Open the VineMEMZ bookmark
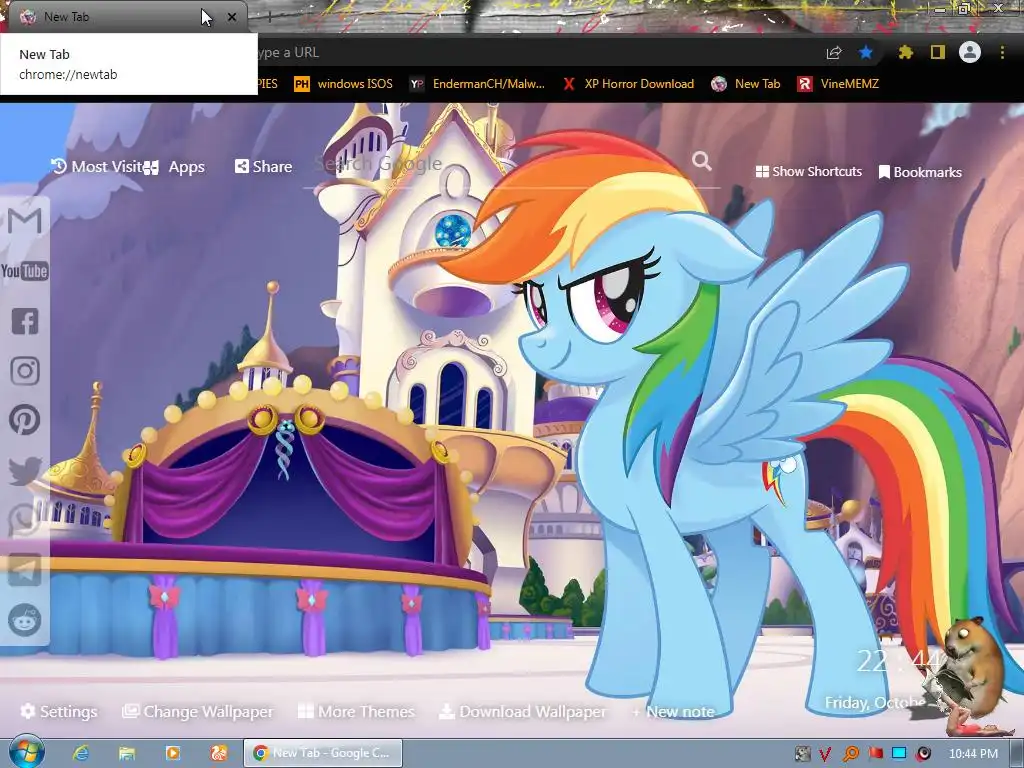The width and height of the screenshot is (1024, 768). (838, 84)
